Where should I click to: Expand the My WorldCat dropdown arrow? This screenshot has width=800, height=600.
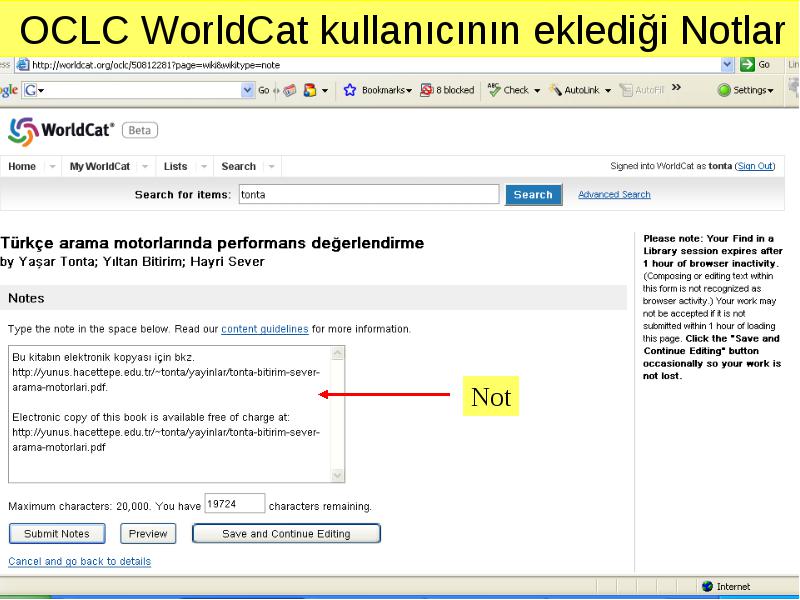tap(145, 166)
